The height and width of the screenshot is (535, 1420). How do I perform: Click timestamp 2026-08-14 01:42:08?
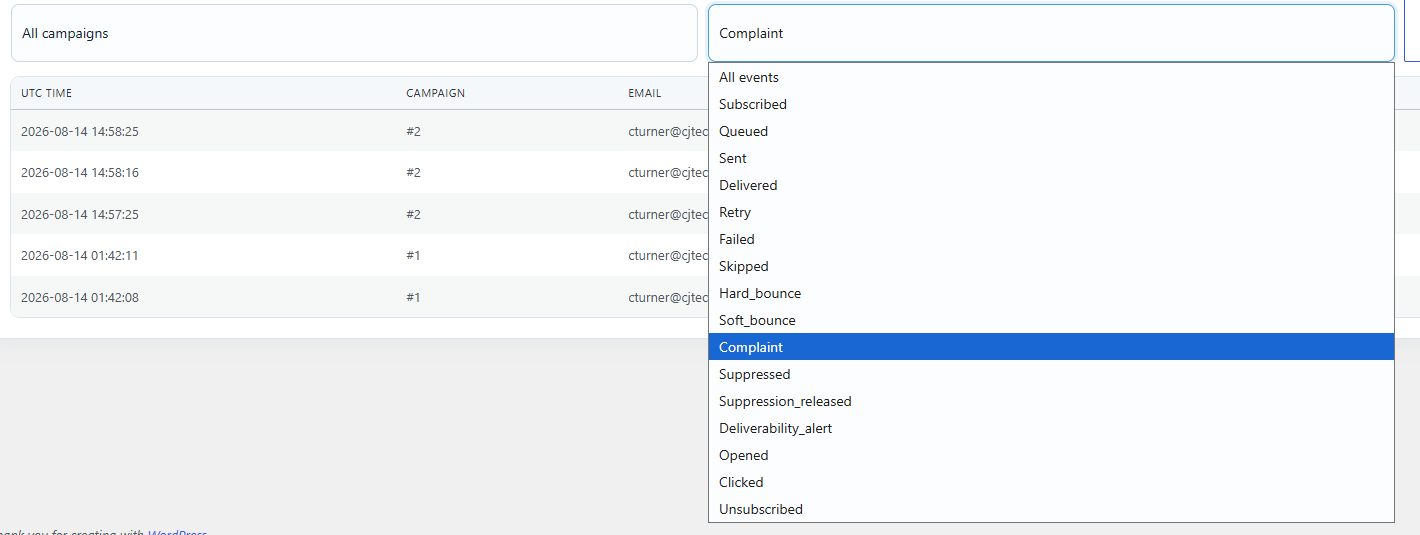[80, 297]
